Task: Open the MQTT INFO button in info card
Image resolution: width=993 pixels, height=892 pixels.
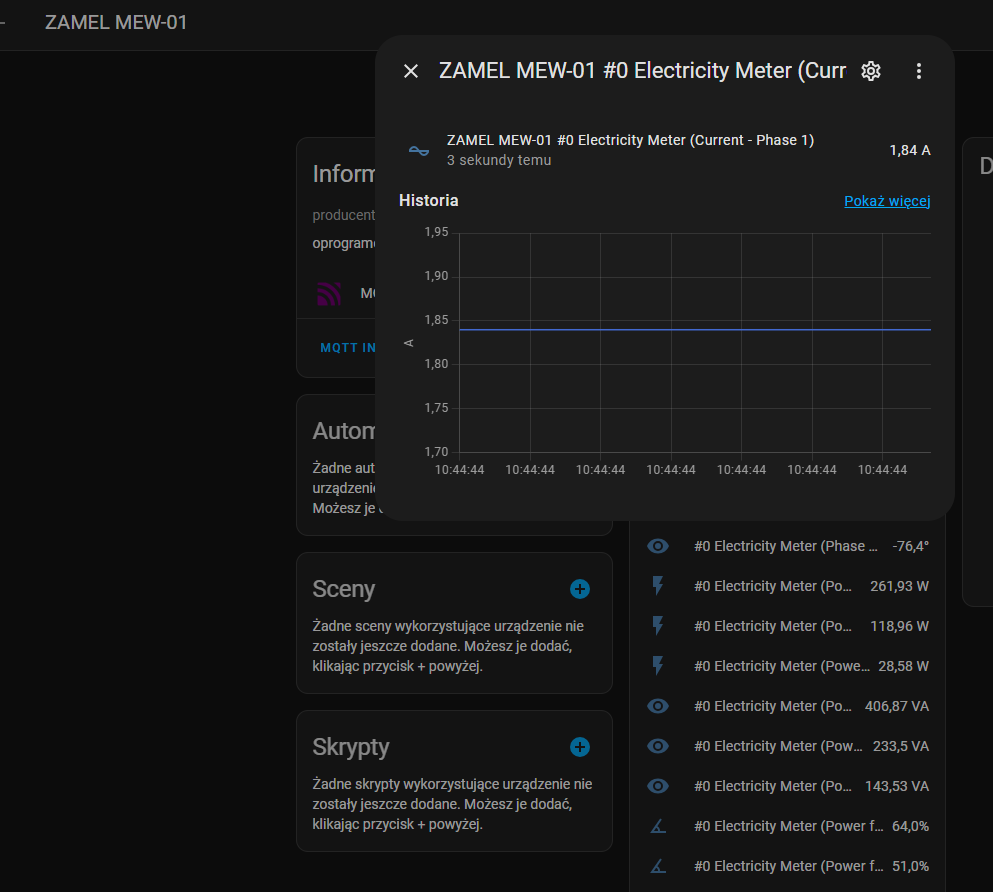Action: [x=348, y=348]
